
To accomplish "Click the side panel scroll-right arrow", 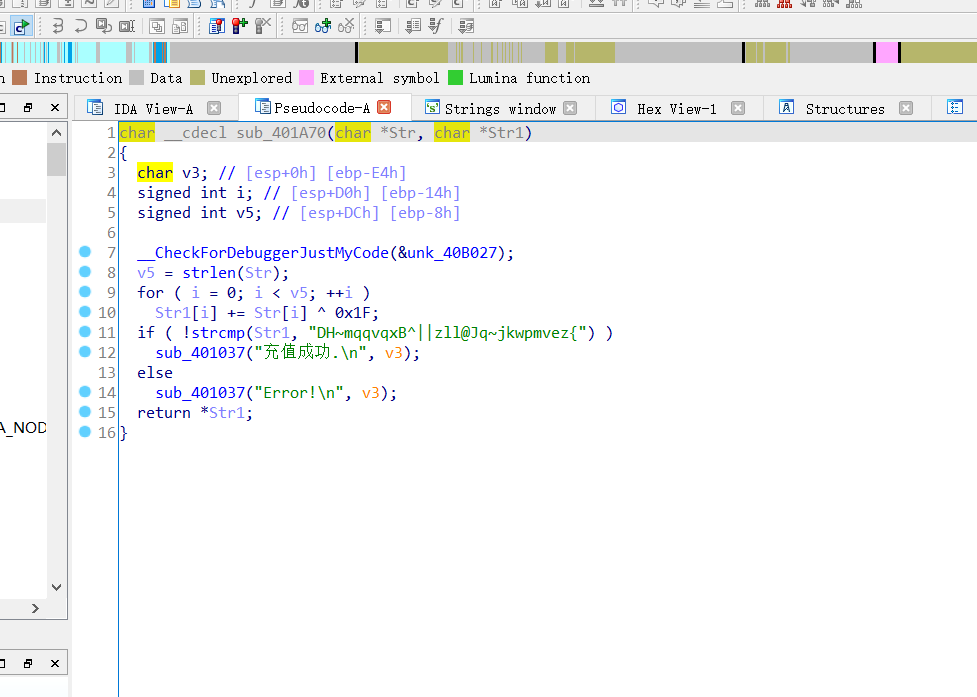I will tap(36, 609).
